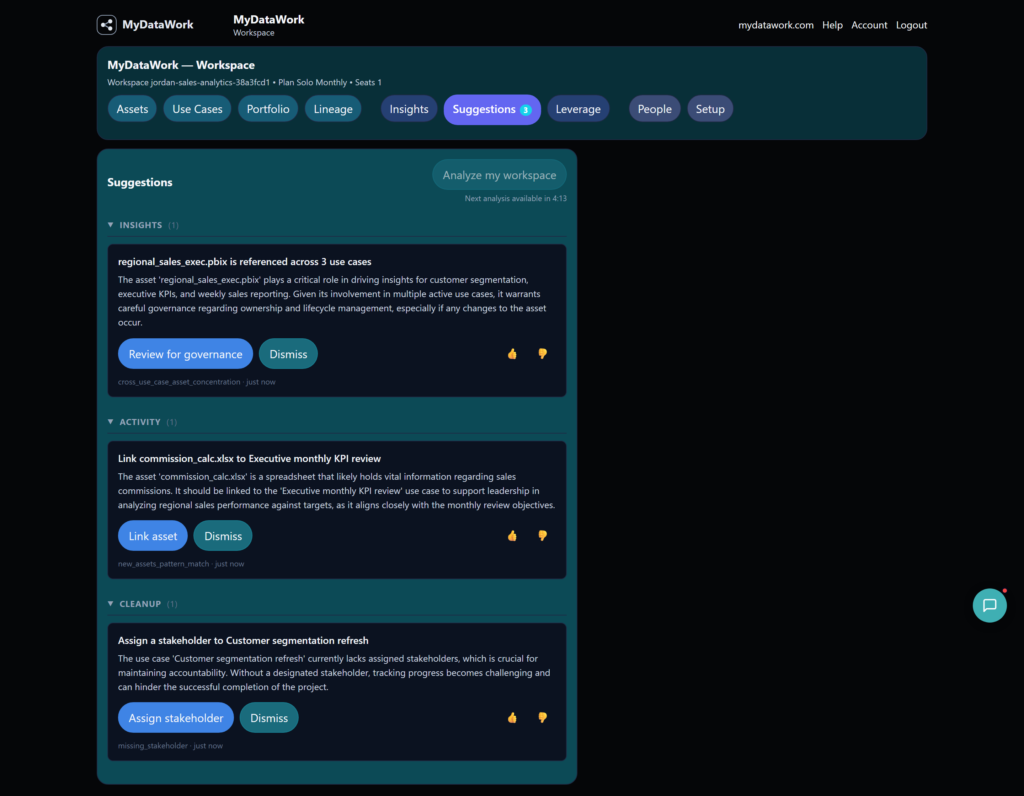Open the Leverage tab
The image size is (1024, 796).
click(578, 109)
